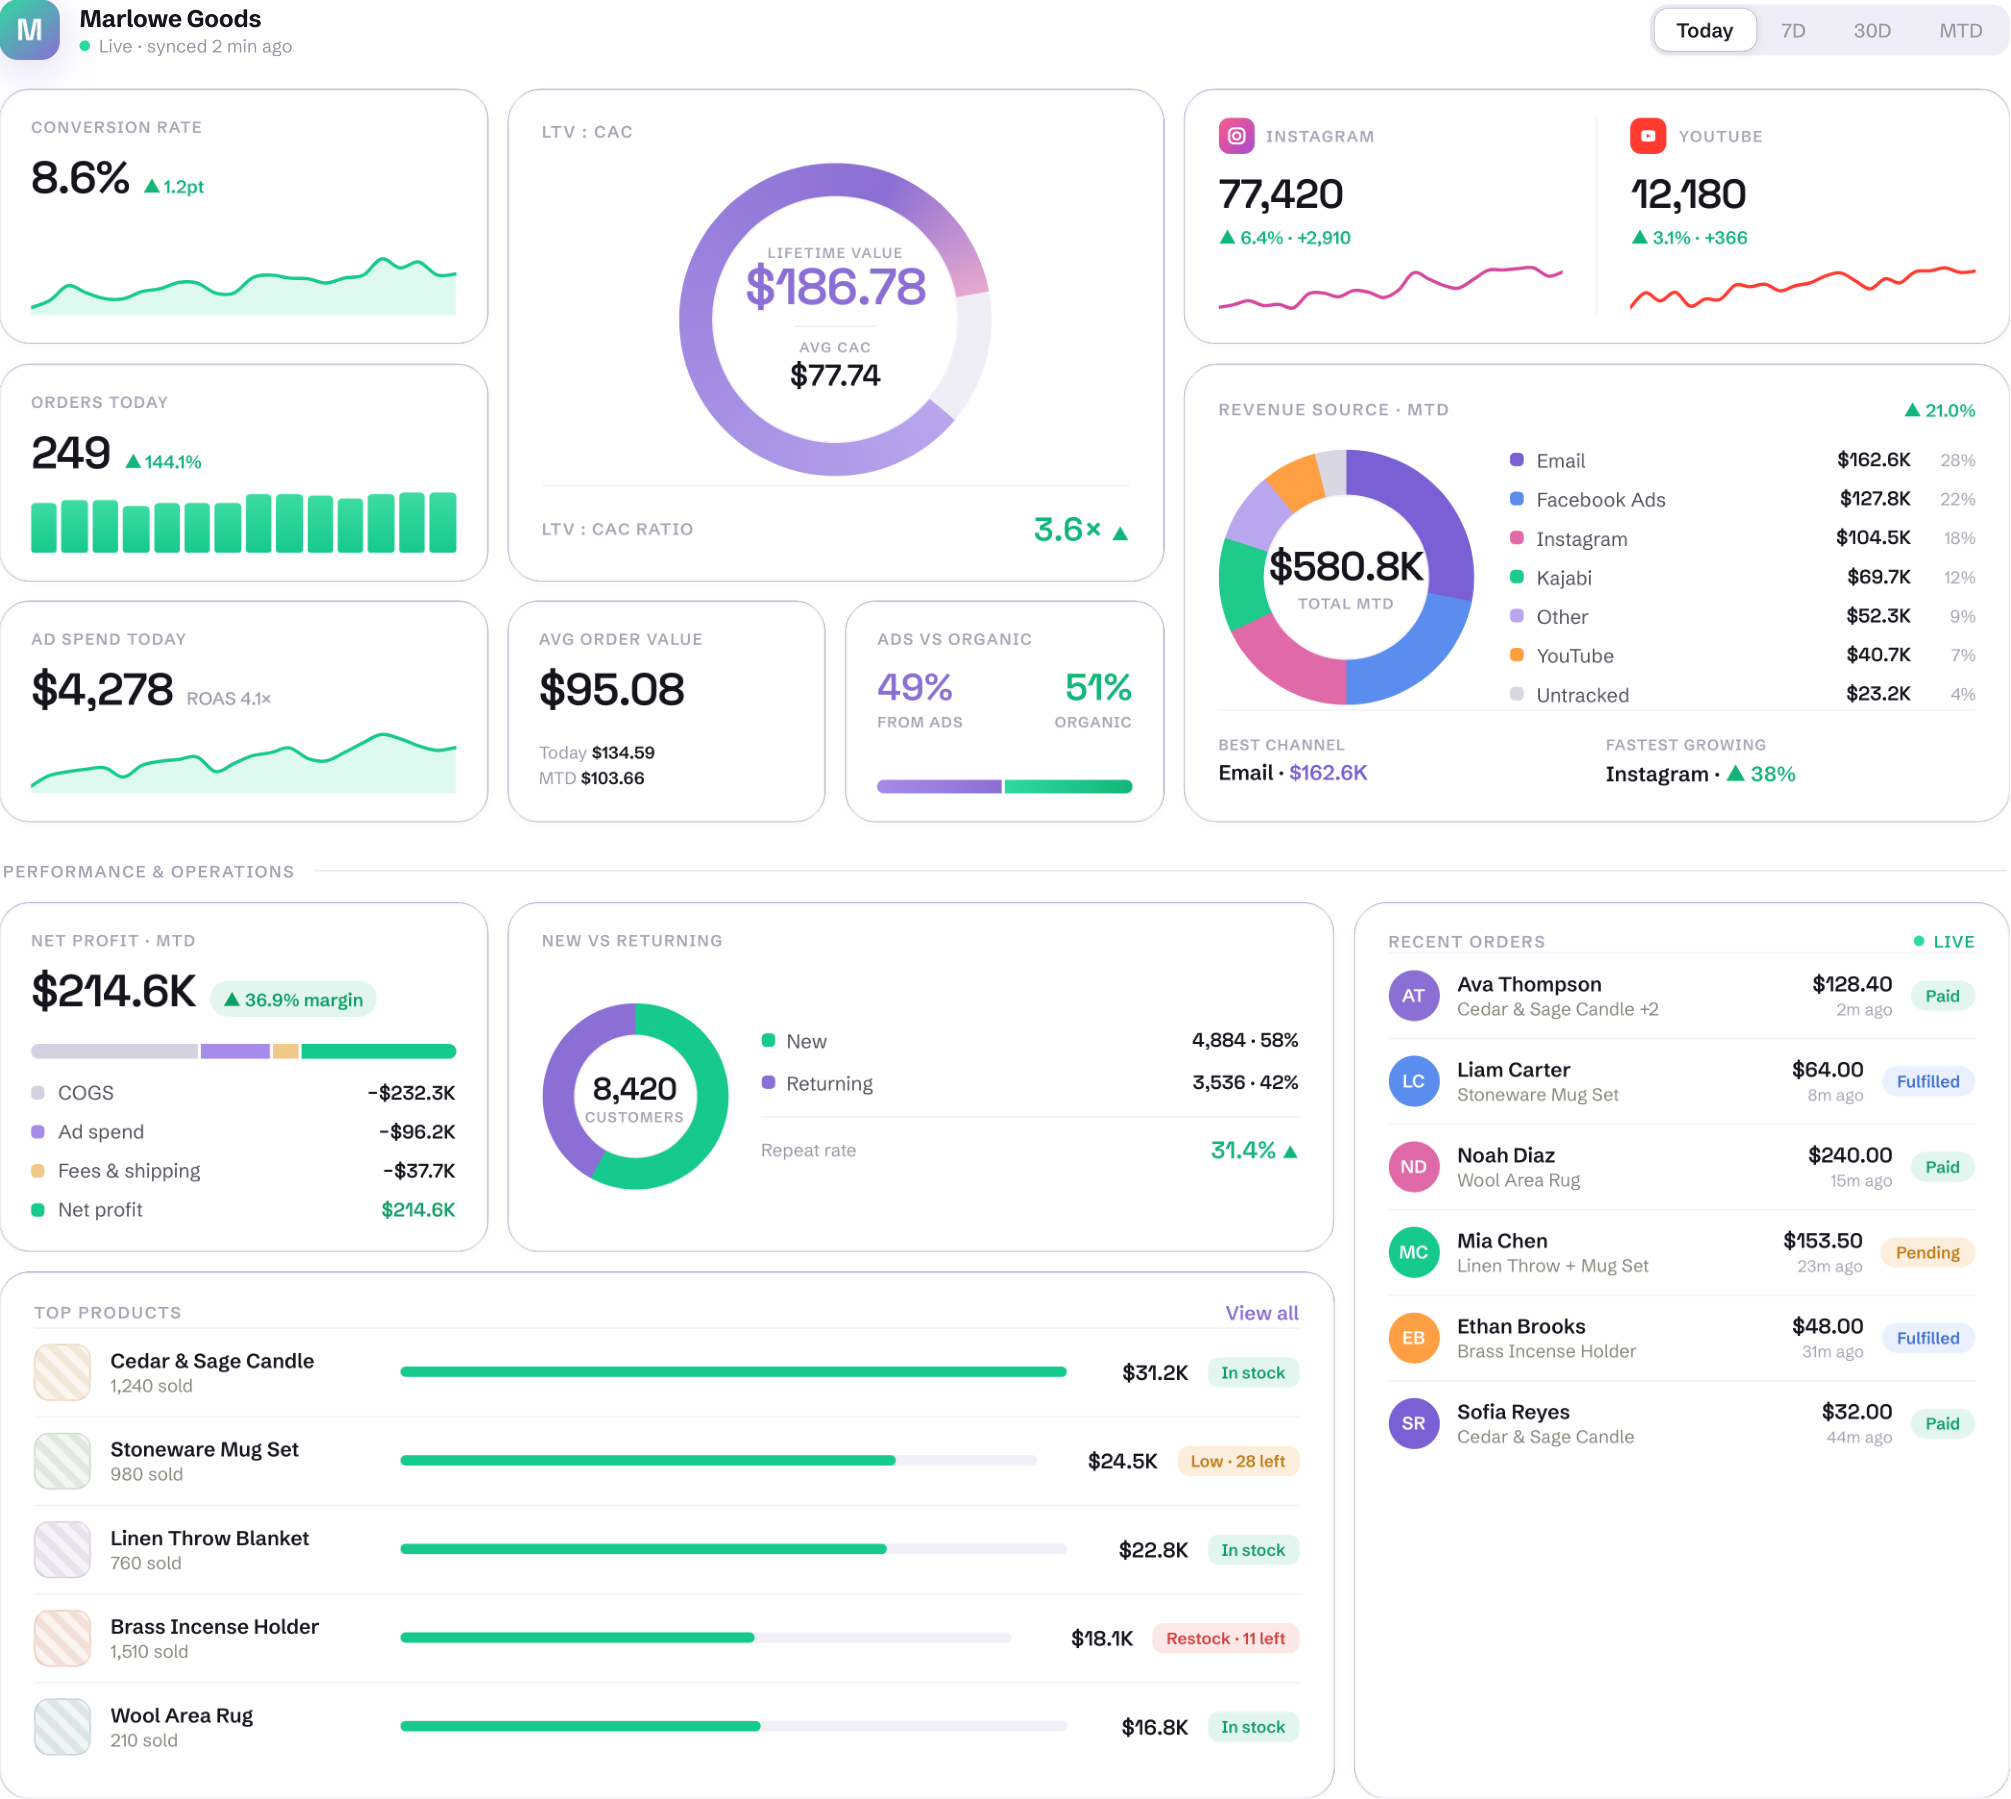Viewport: 2011px width, 1799px height.
Task: Open Linen Throw Blanket product thumbnail
Action: [62, 1550]
